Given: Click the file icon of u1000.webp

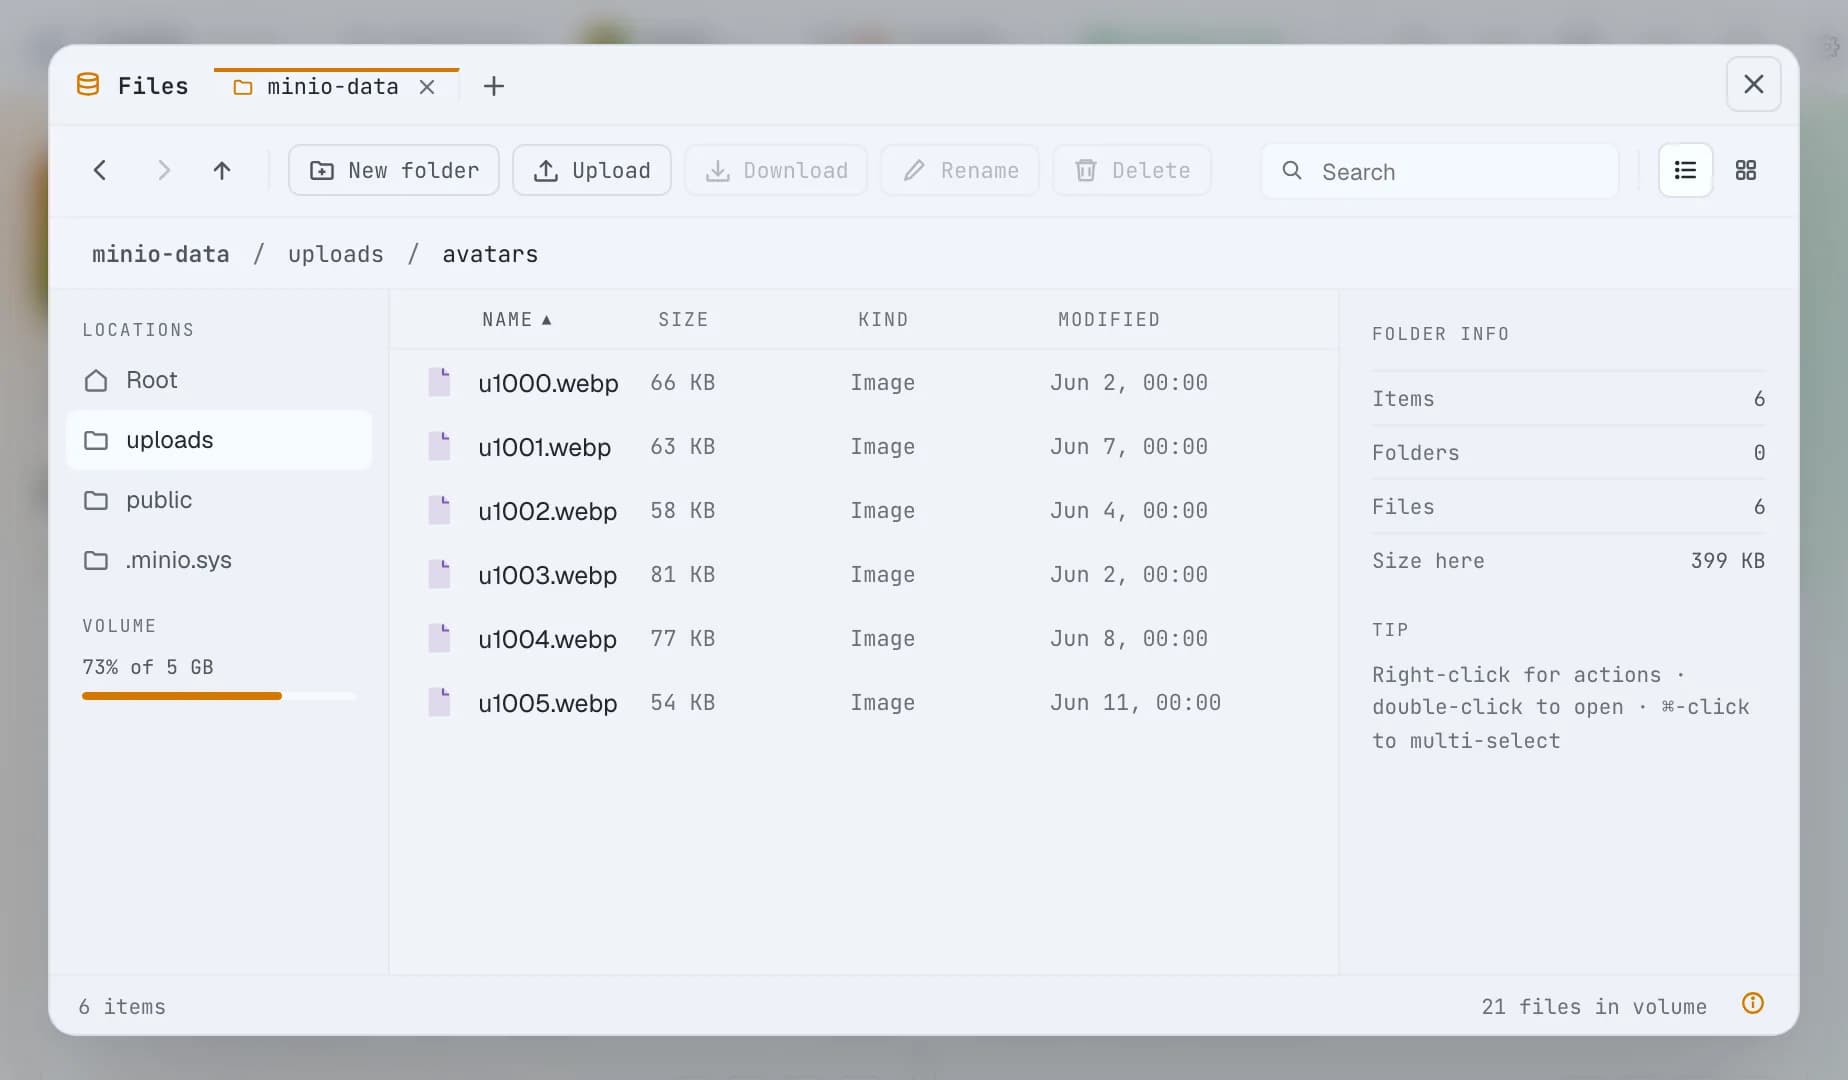Looking at the screenshot, I should 439,382.
